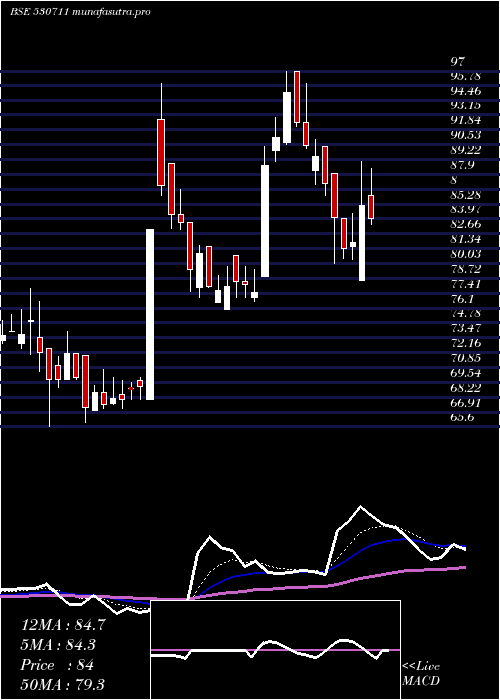Select the 97 price axis label

coord(458,61)
